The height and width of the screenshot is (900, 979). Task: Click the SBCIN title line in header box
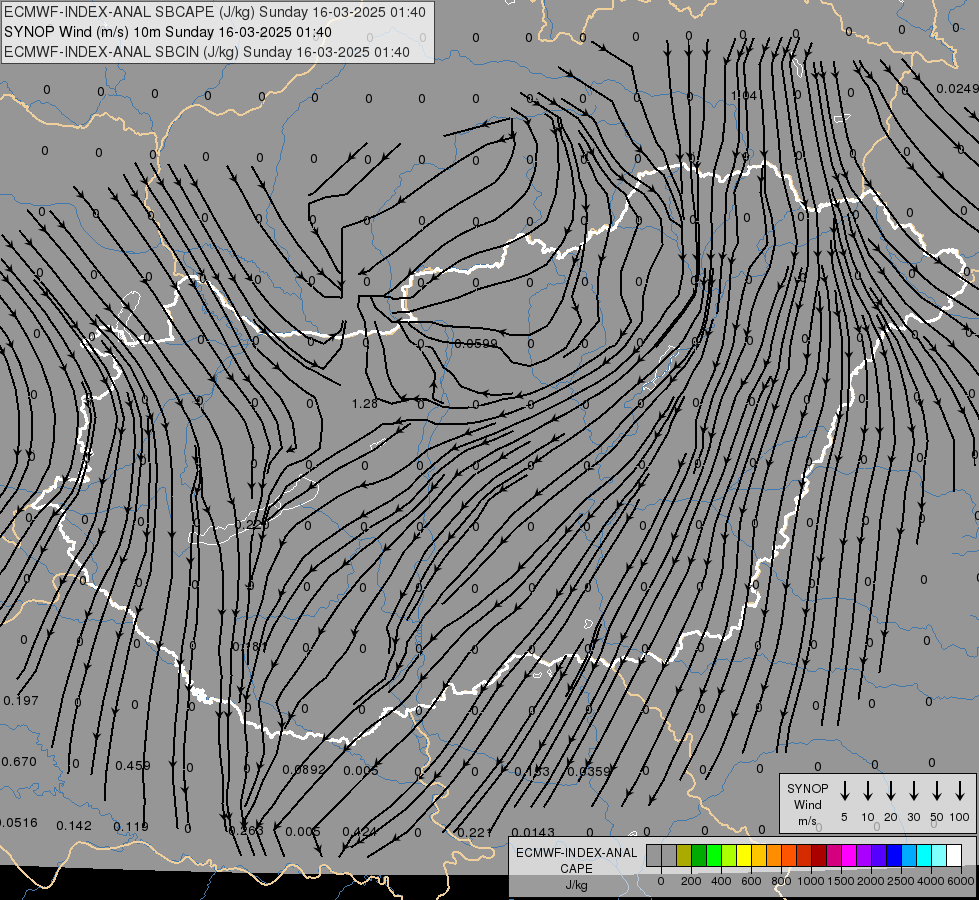207,52
